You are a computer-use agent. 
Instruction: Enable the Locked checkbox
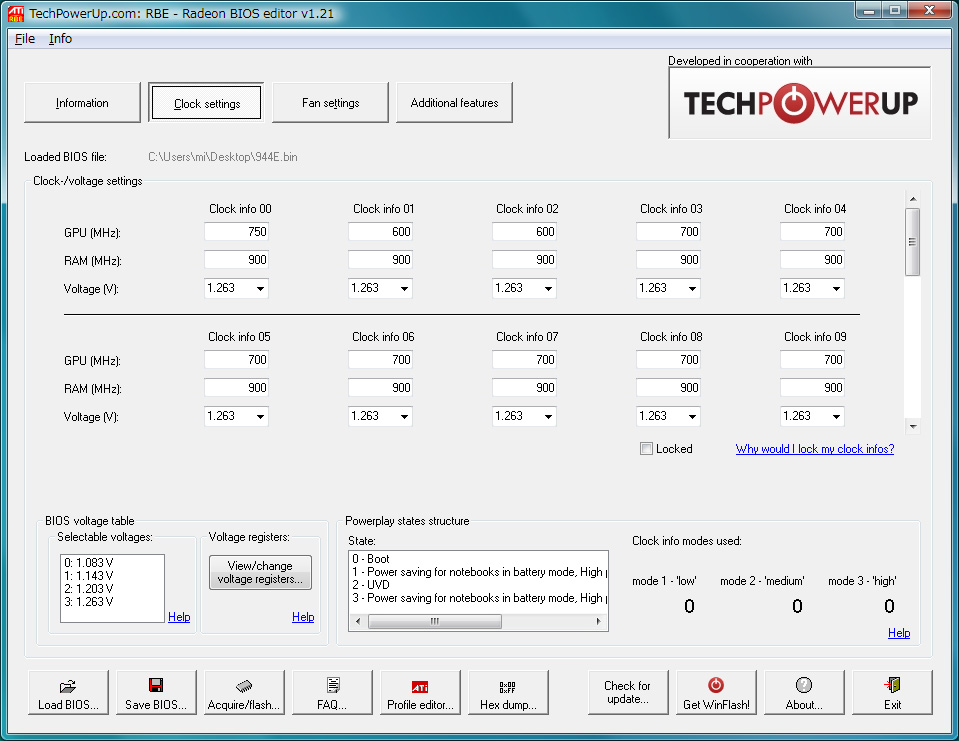click(x=647, y=449)
